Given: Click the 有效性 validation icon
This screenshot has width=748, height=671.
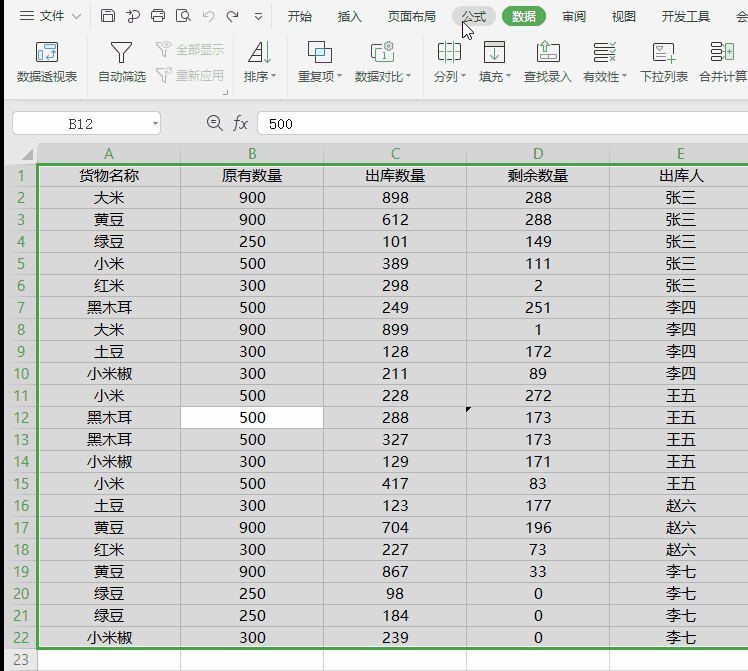Looking at the screenshot, I should tap(605, 52).
